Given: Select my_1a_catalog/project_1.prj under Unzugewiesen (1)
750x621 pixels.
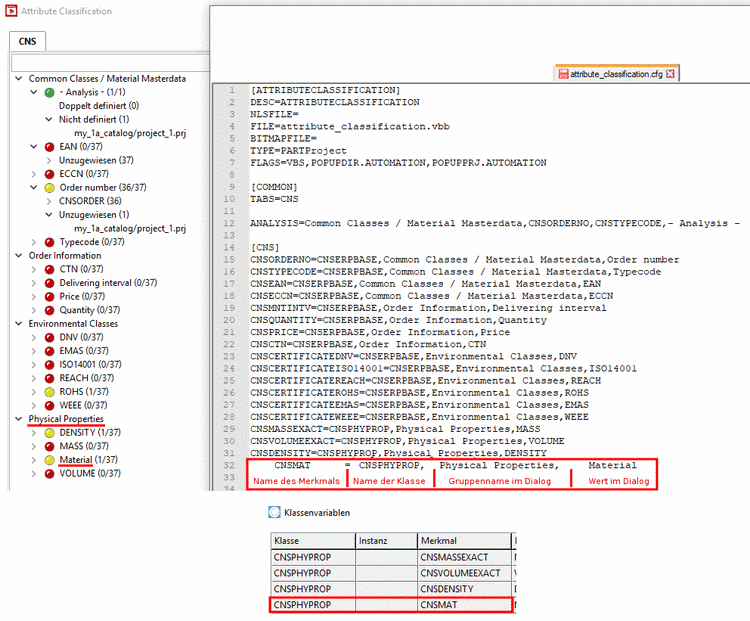Looking at the screenshot, I should point(130,228).
